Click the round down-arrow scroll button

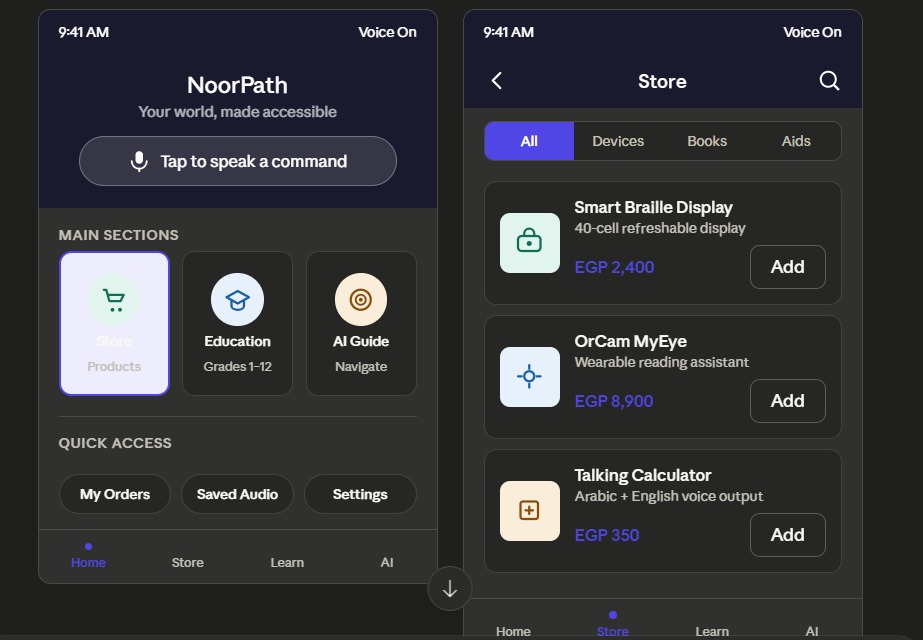pyautogui.click(x=450, y=589)
